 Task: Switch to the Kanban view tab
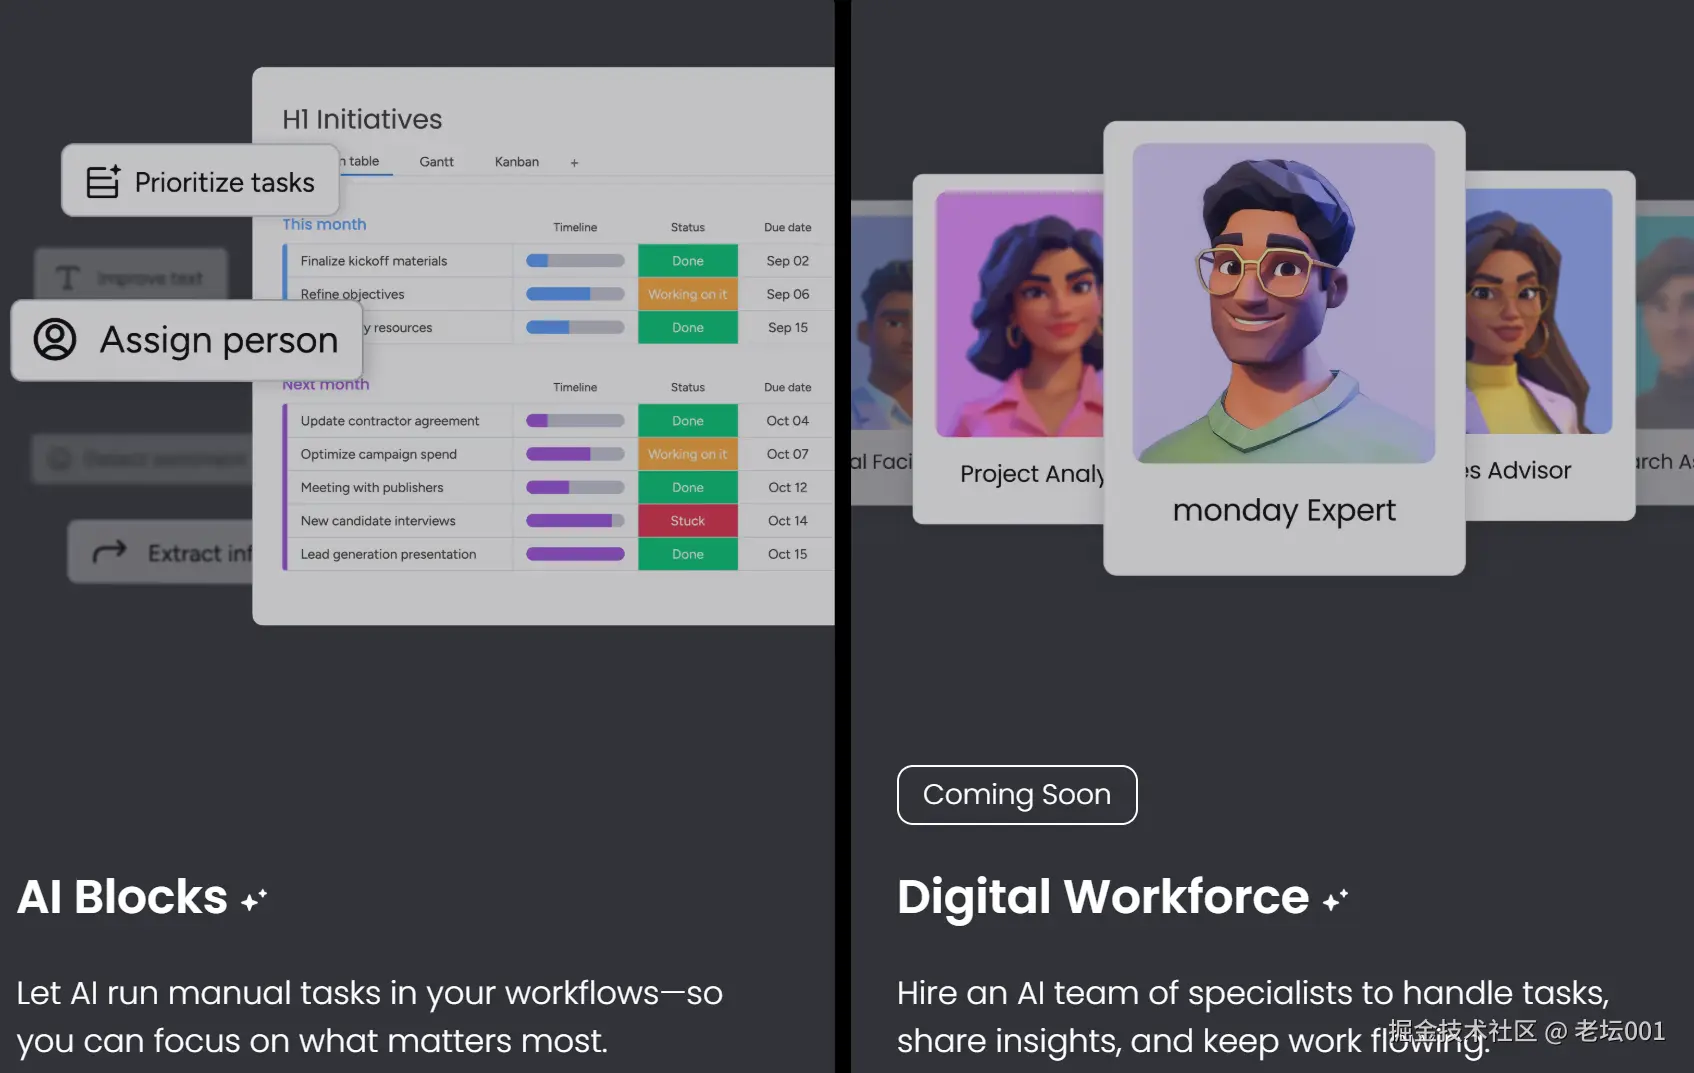(517, 162)
